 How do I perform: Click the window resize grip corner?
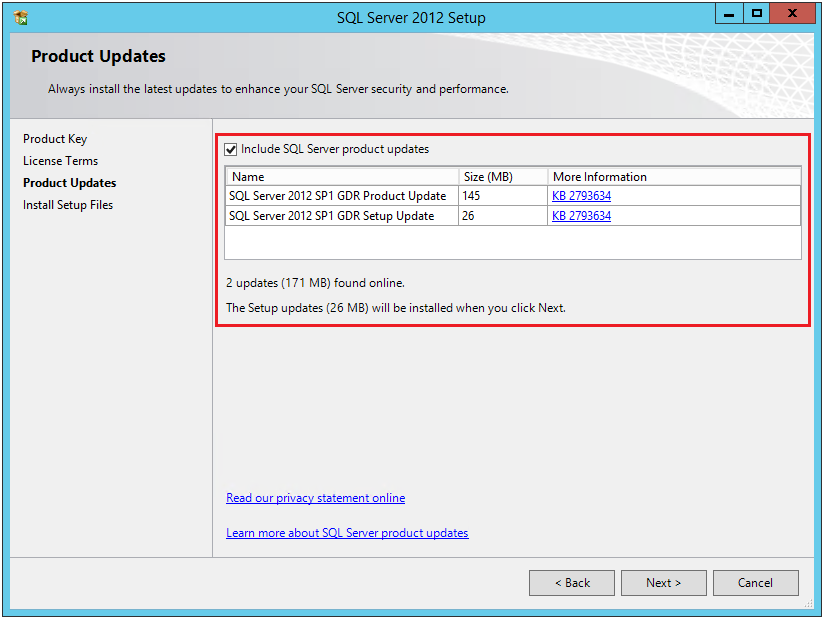pyautogui.click(x=809, y=604)
